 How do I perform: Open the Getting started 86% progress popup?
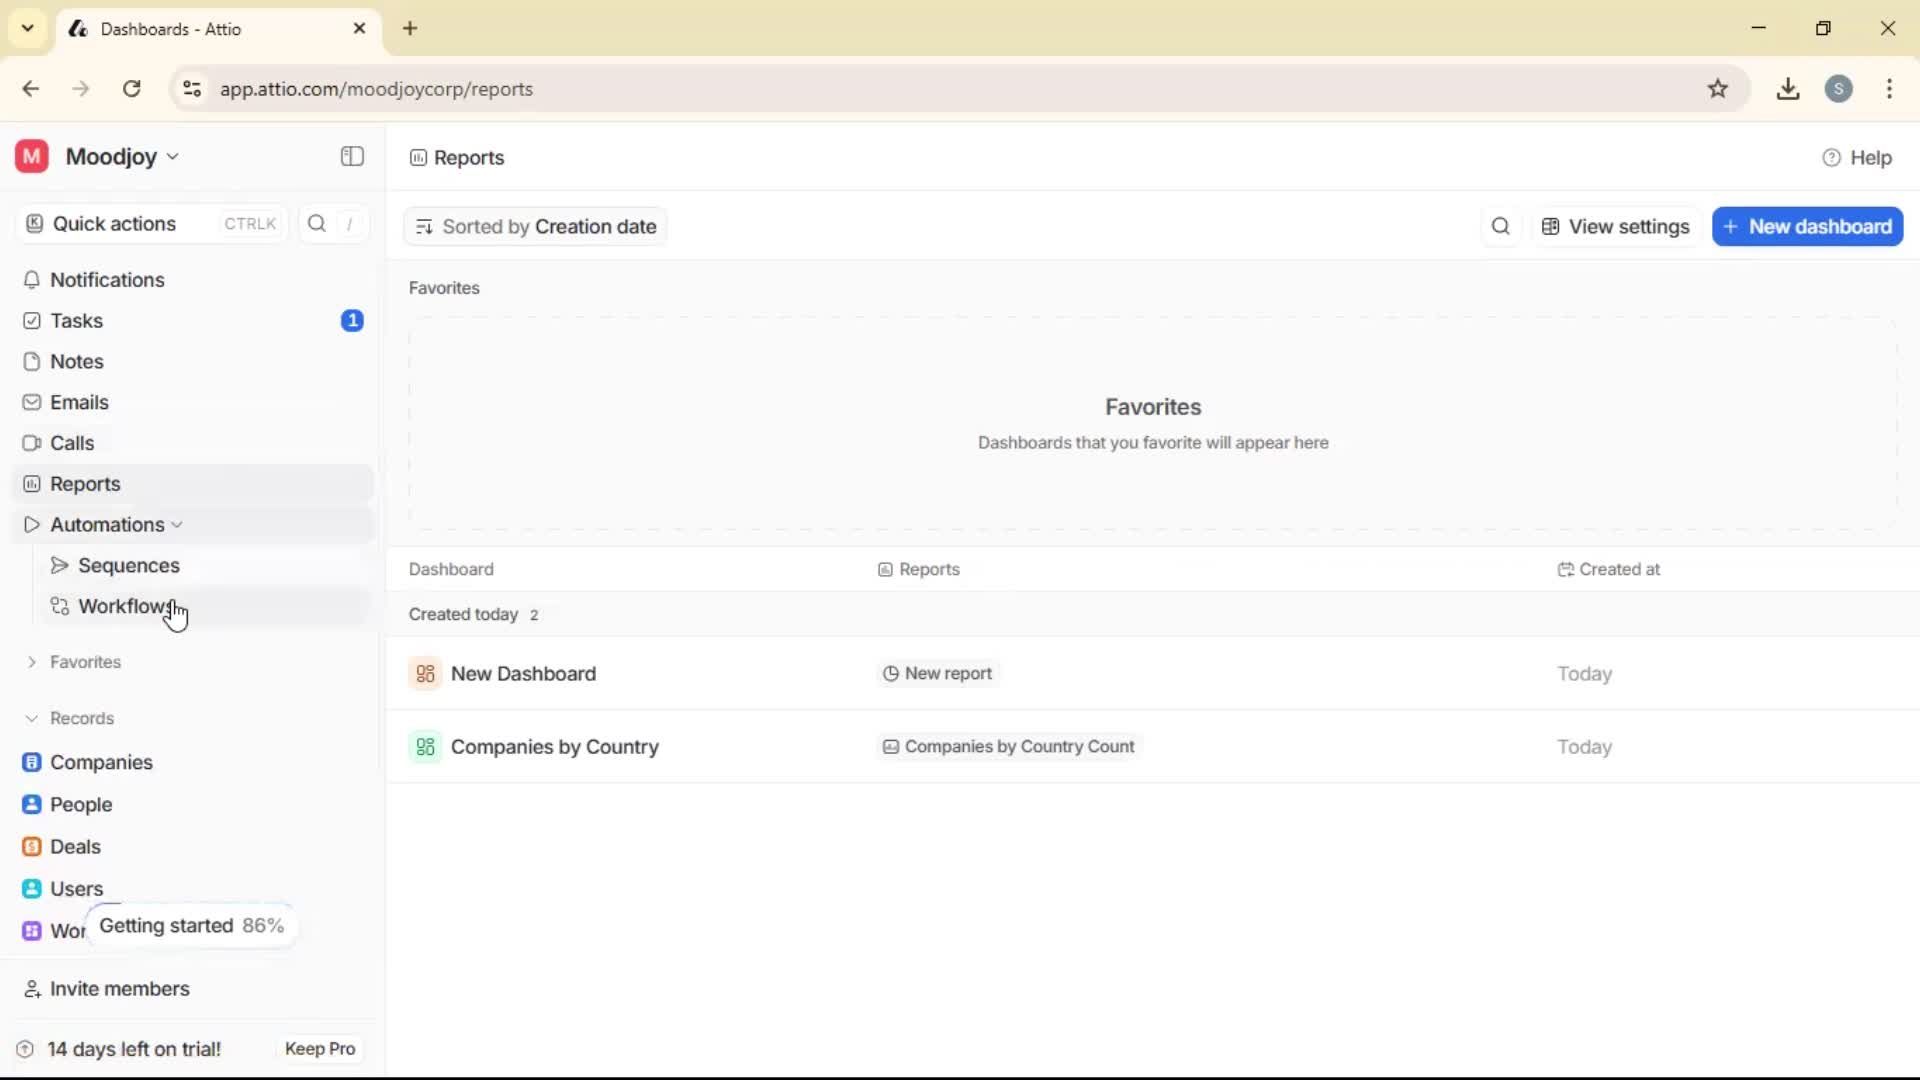(x=190, y=925)
